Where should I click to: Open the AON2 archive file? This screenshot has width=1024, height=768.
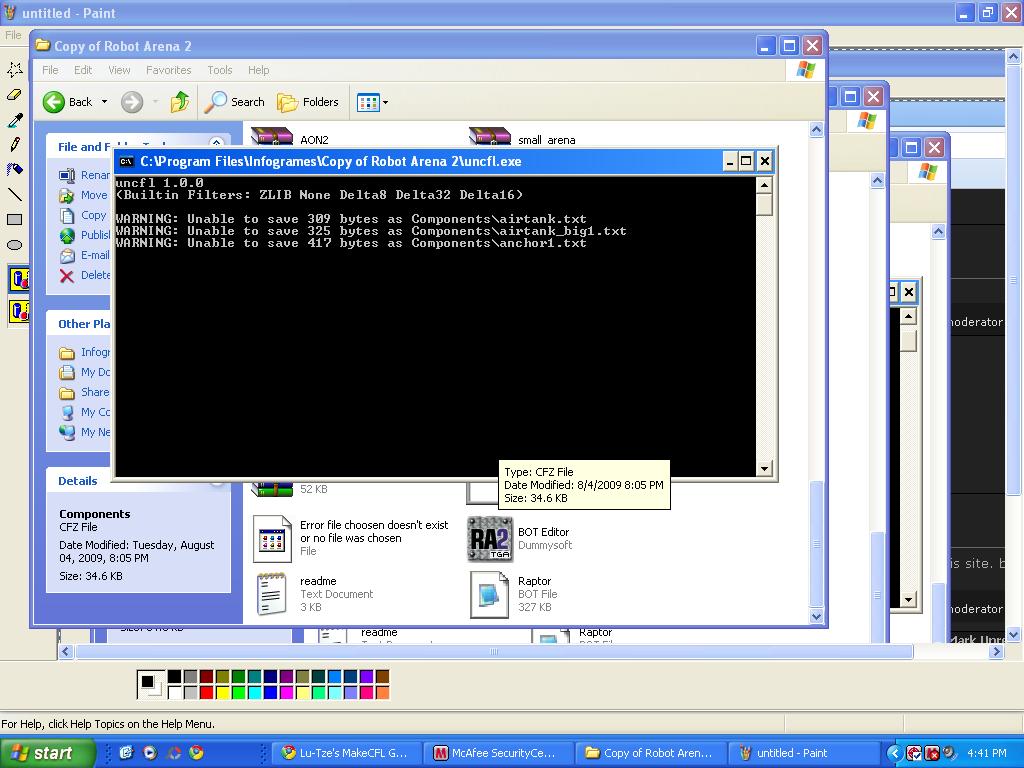click(289, 137)
